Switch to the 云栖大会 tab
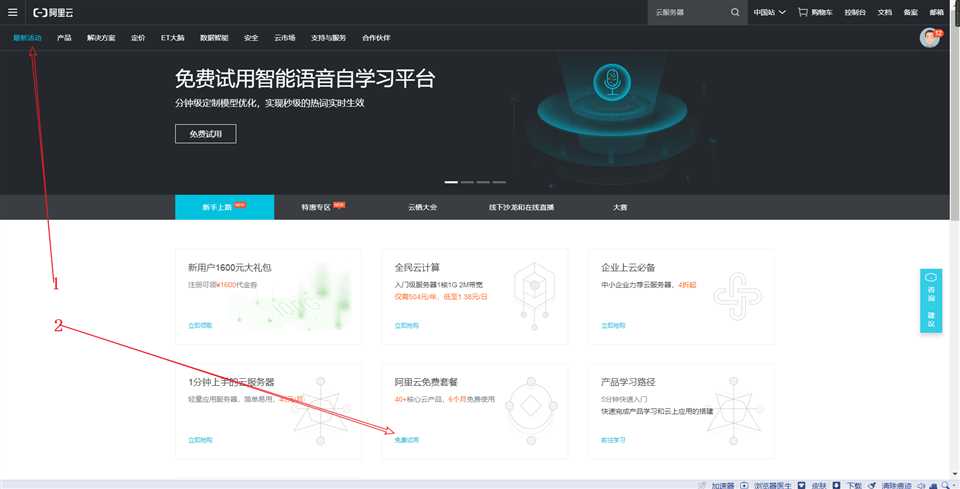 pos(422,207)
